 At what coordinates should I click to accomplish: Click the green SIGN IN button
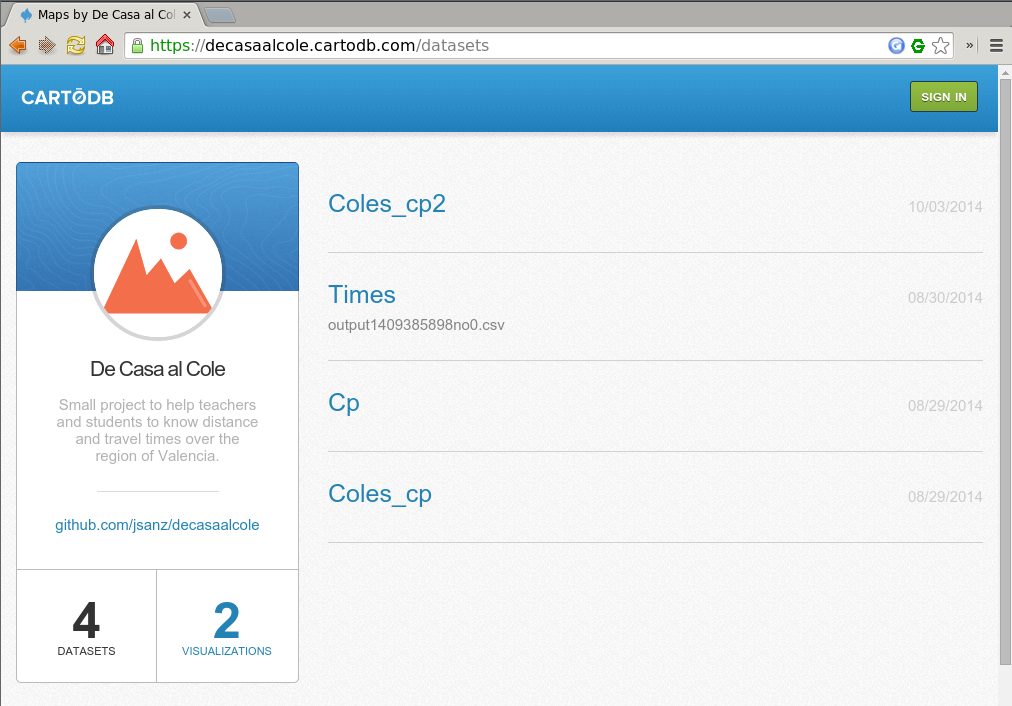[944, 97]
